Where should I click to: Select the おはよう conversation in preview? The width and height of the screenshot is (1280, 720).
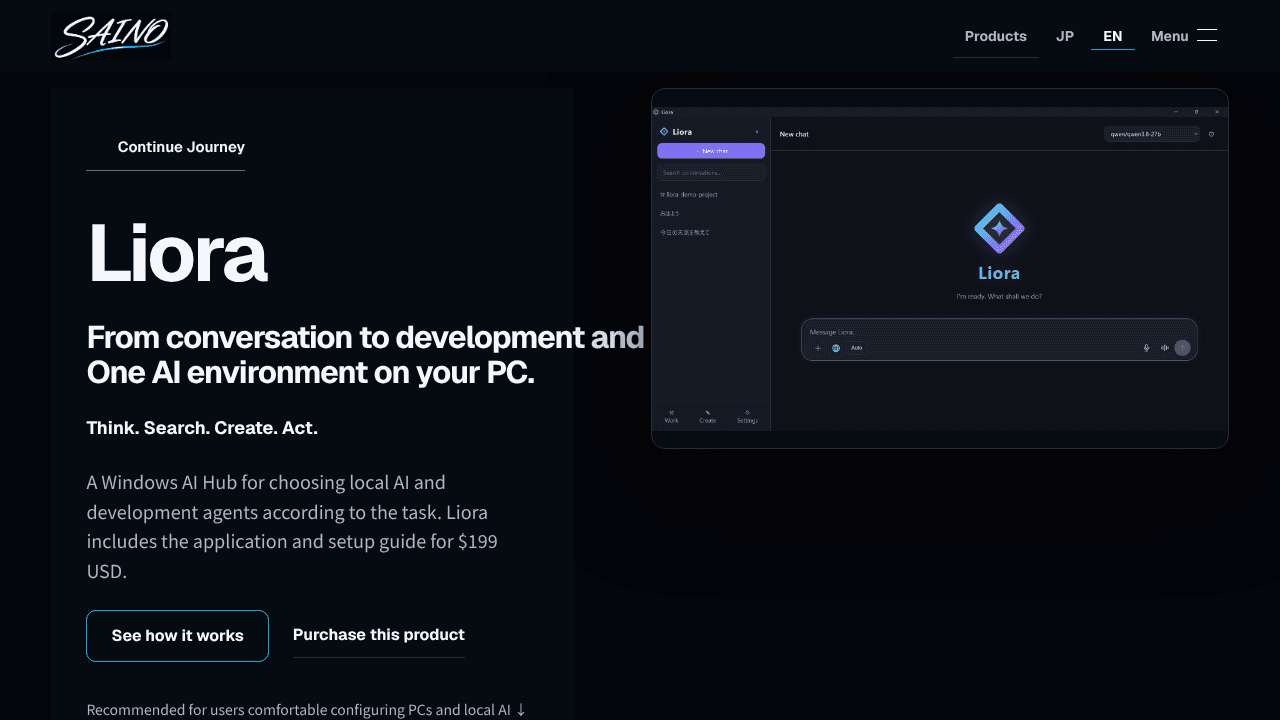click(x=669, y=213)
